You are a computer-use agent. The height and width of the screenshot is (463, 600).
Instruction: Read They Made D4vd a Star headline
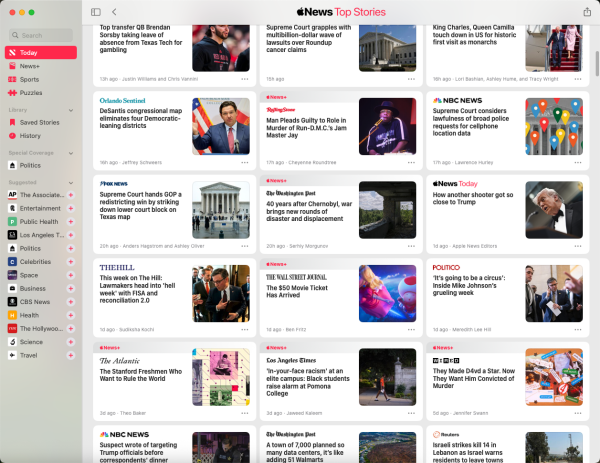pyautogui.click(x=474, y=378)
